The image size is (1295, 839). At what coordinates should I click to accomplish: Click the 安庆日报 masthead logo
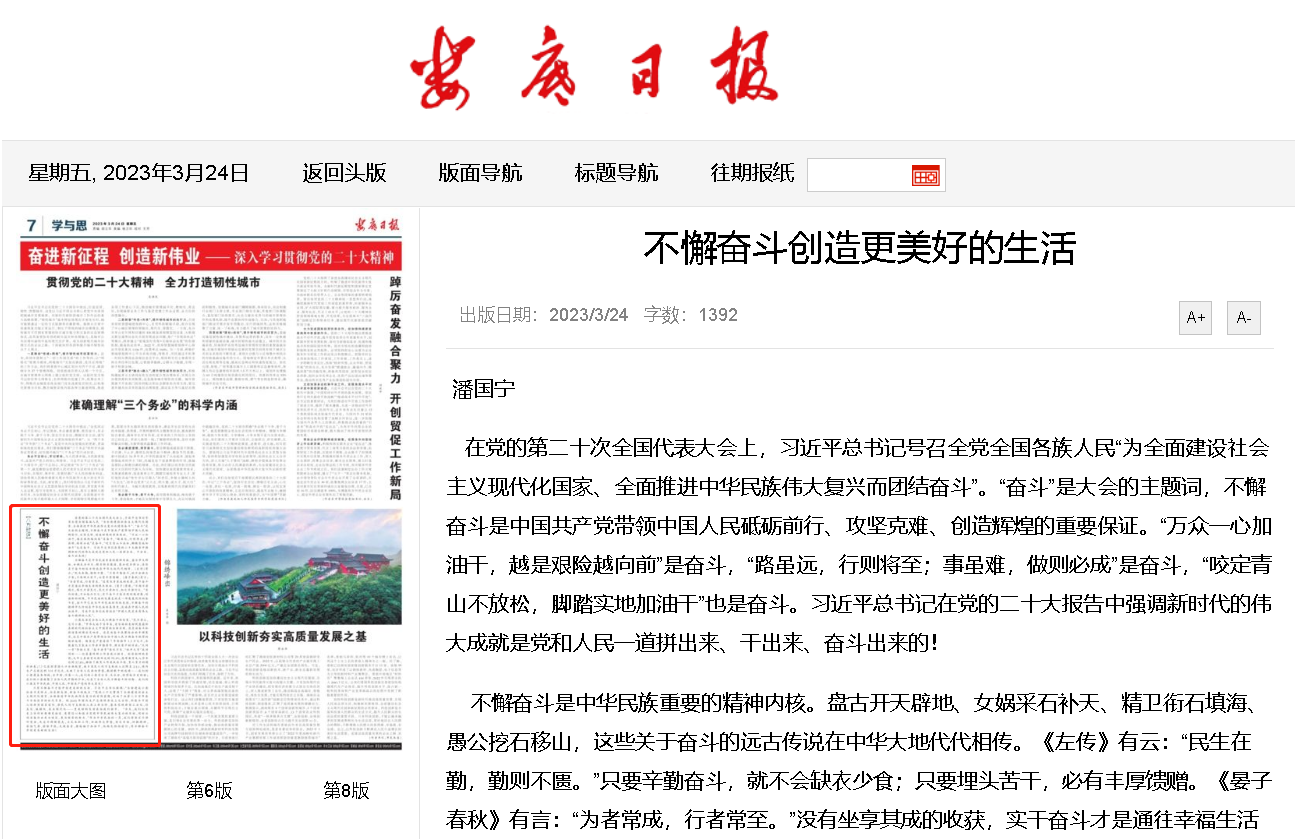pos(594,68)
